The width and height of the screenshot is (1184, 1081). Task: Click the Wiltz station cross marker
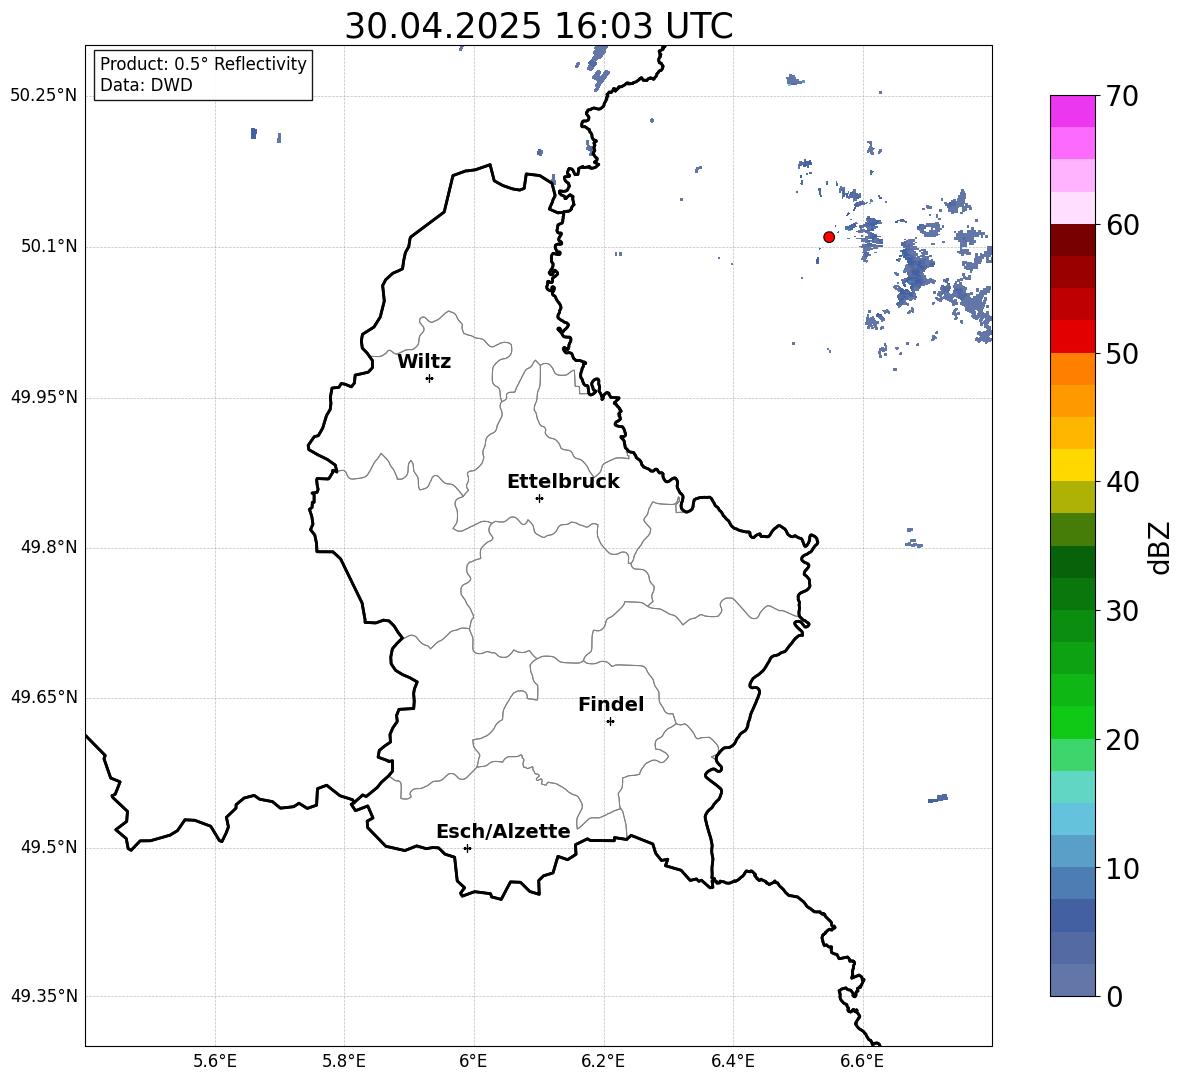point(430,378)
